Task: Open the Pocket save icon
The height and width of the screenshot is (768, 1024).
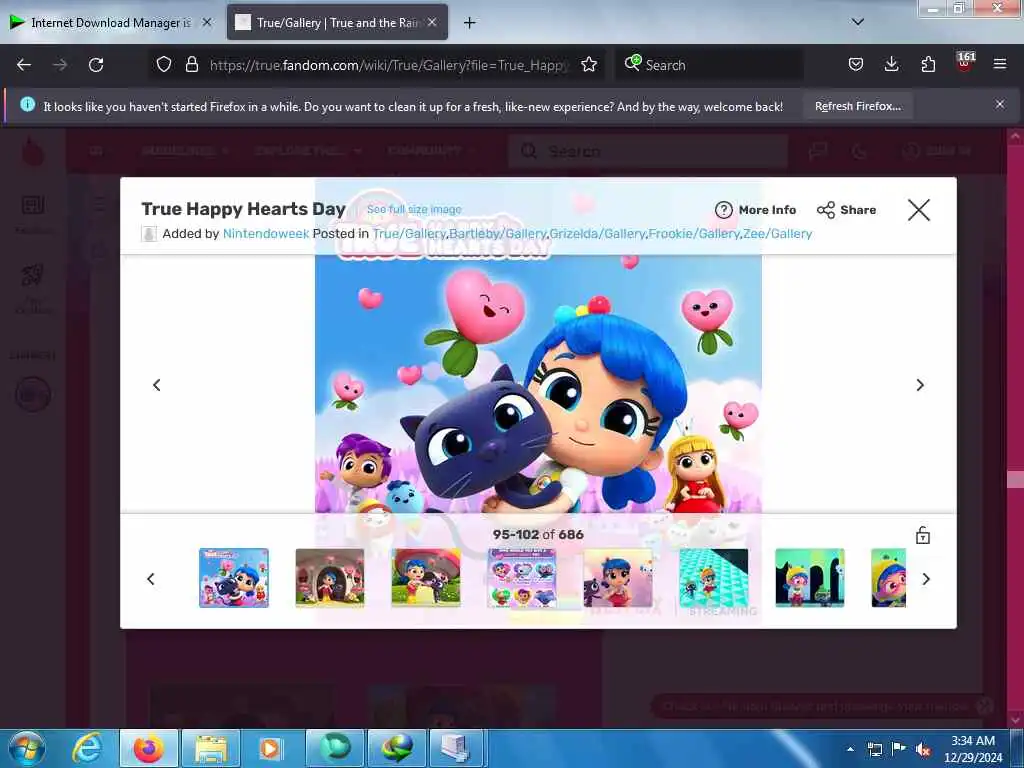Action: pos(856,65)
